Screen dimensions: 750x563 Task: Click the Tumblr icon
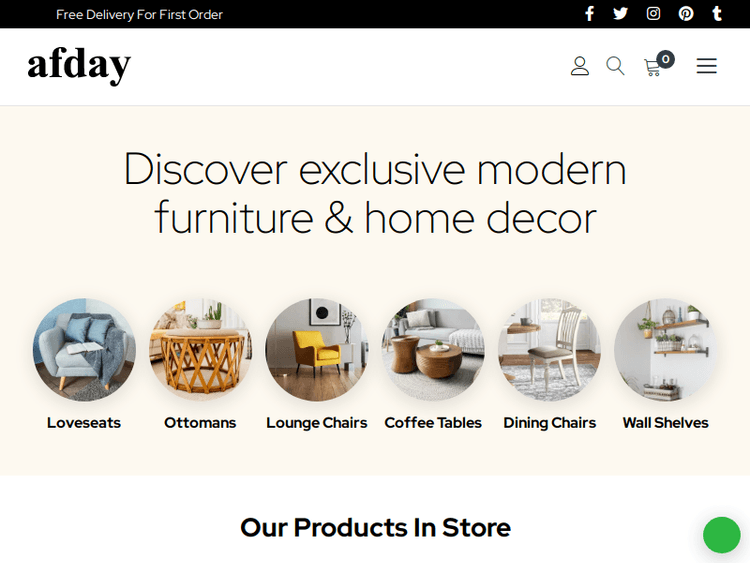717,13
